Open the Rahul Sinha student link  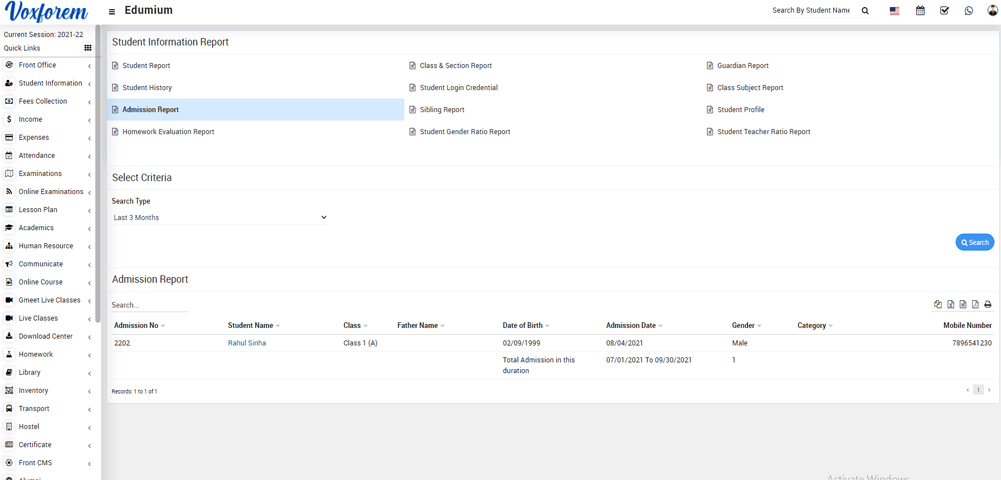click(247, 343)
